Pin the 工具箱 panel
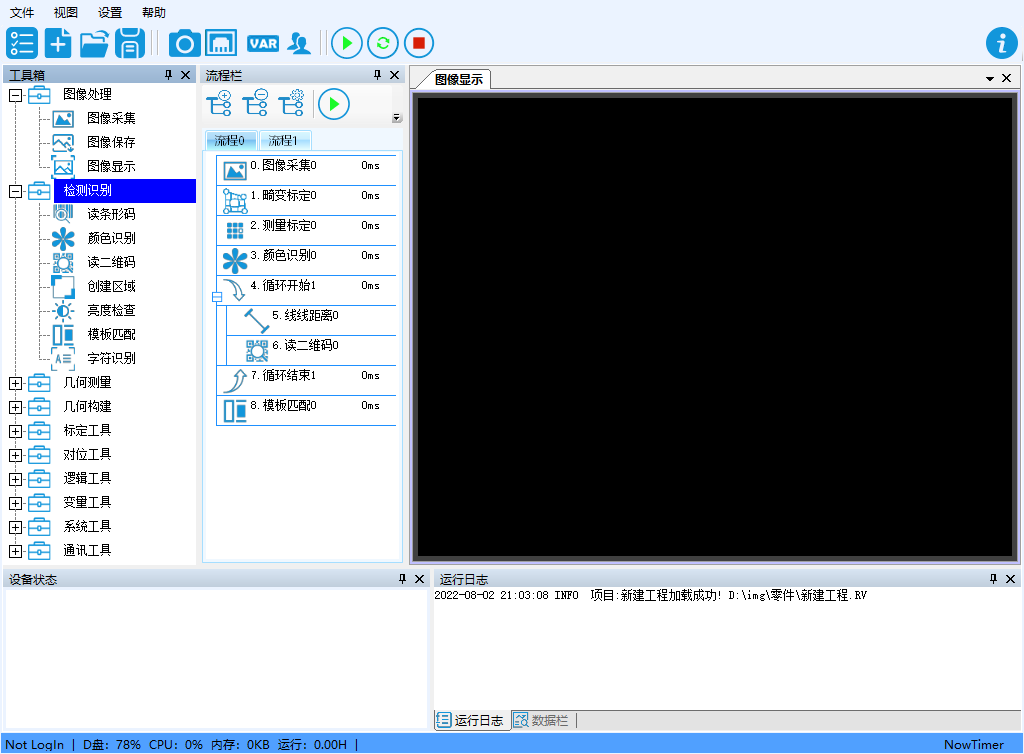 [x=168, y=75]
